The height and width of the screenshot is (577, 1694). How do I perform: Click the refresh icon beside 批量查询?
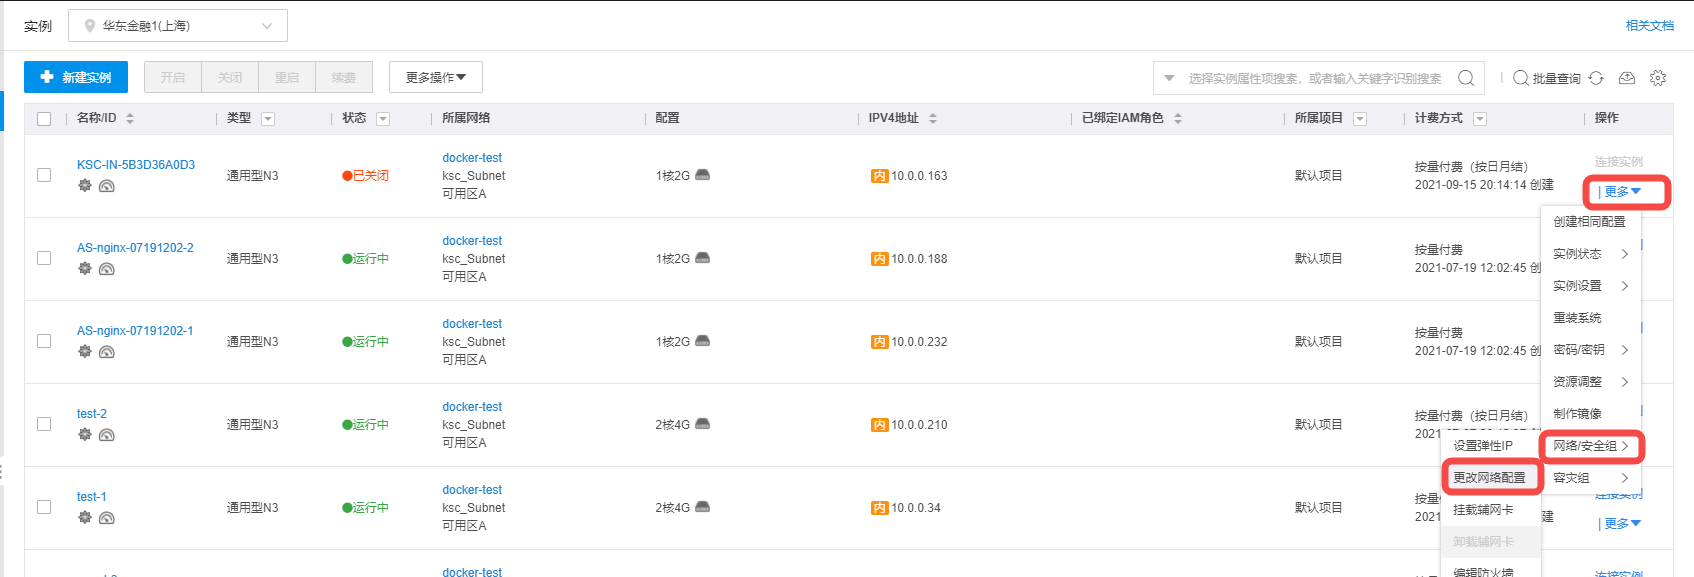[x=1596, y=78]
